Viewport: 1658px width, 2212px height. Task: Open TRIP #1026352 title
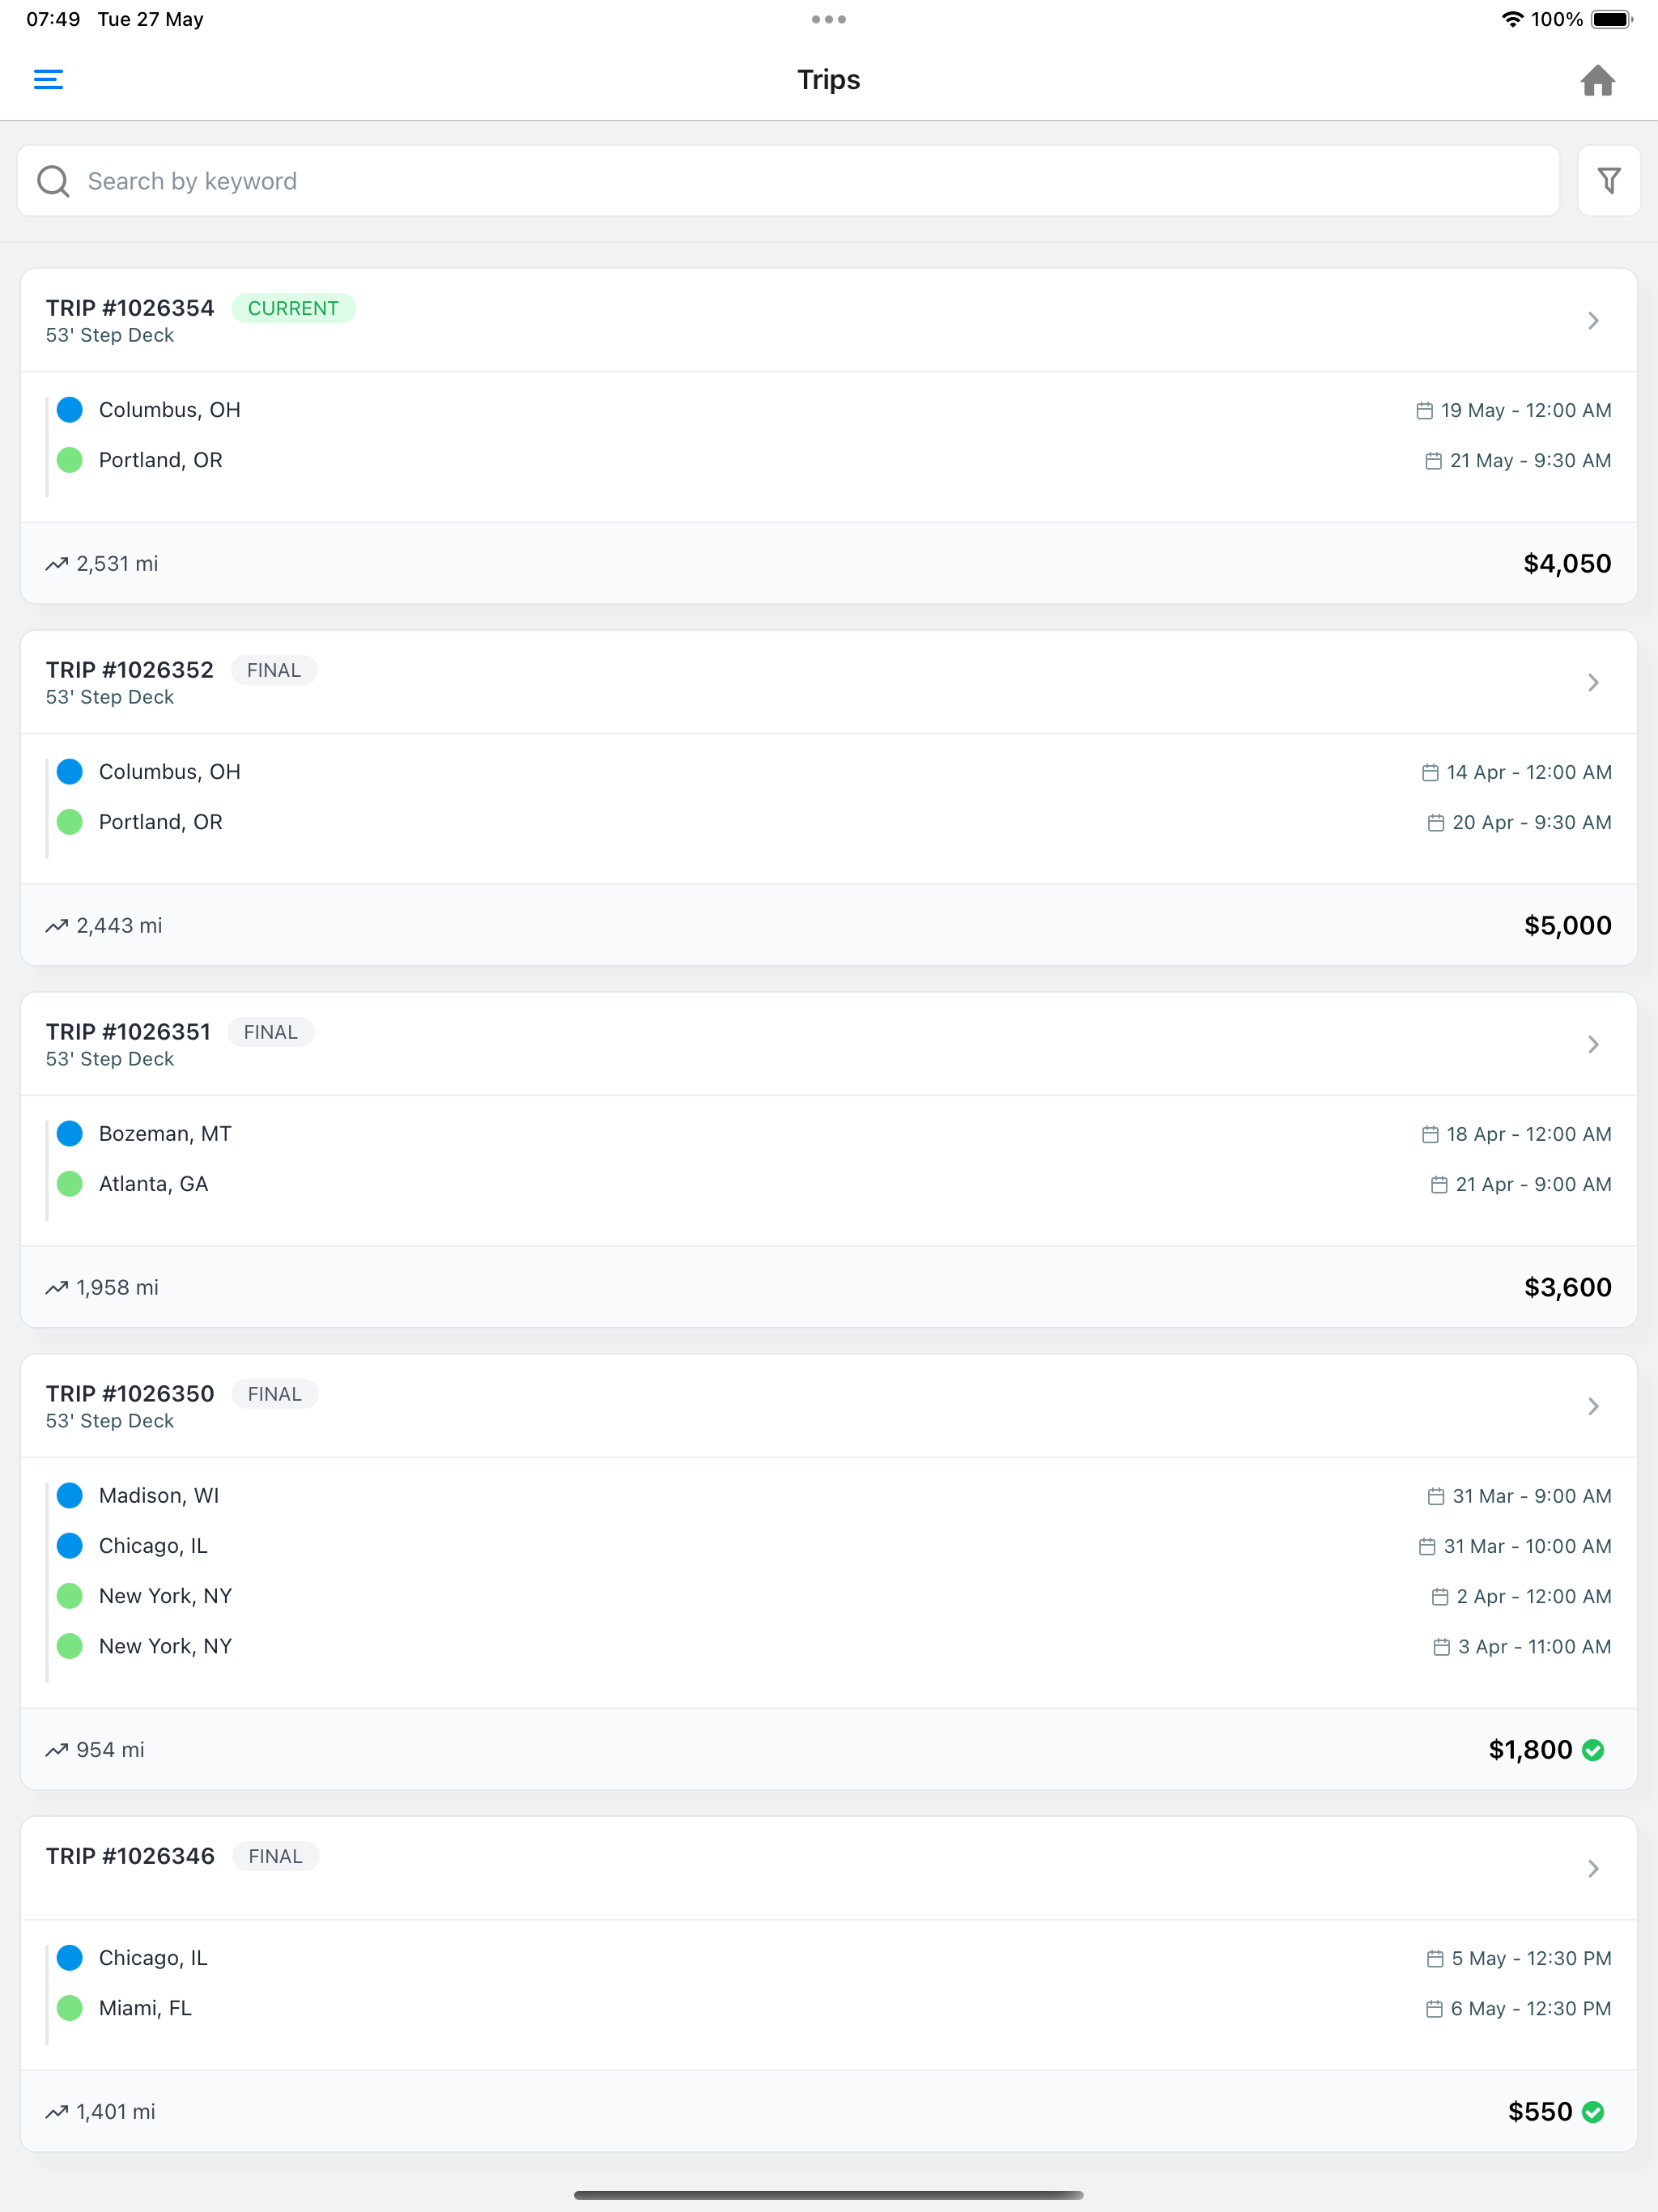pyautogui.click(x=130, y=670)
